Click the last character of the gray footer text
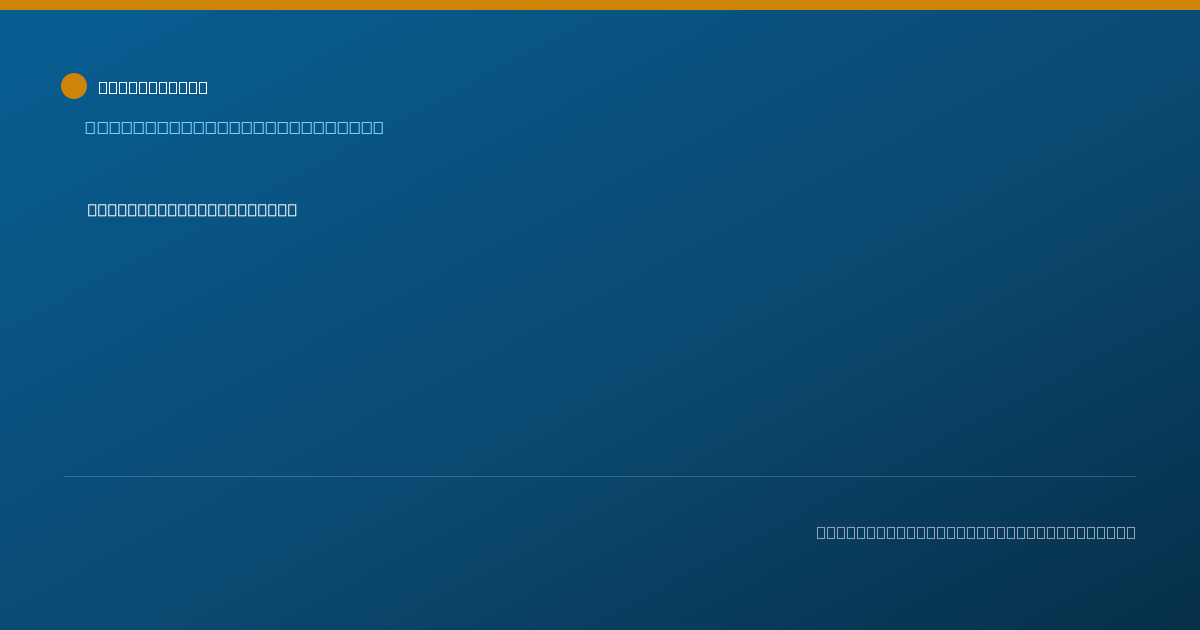This screenshot has width=1200, height=630. tap(1131, 533)
